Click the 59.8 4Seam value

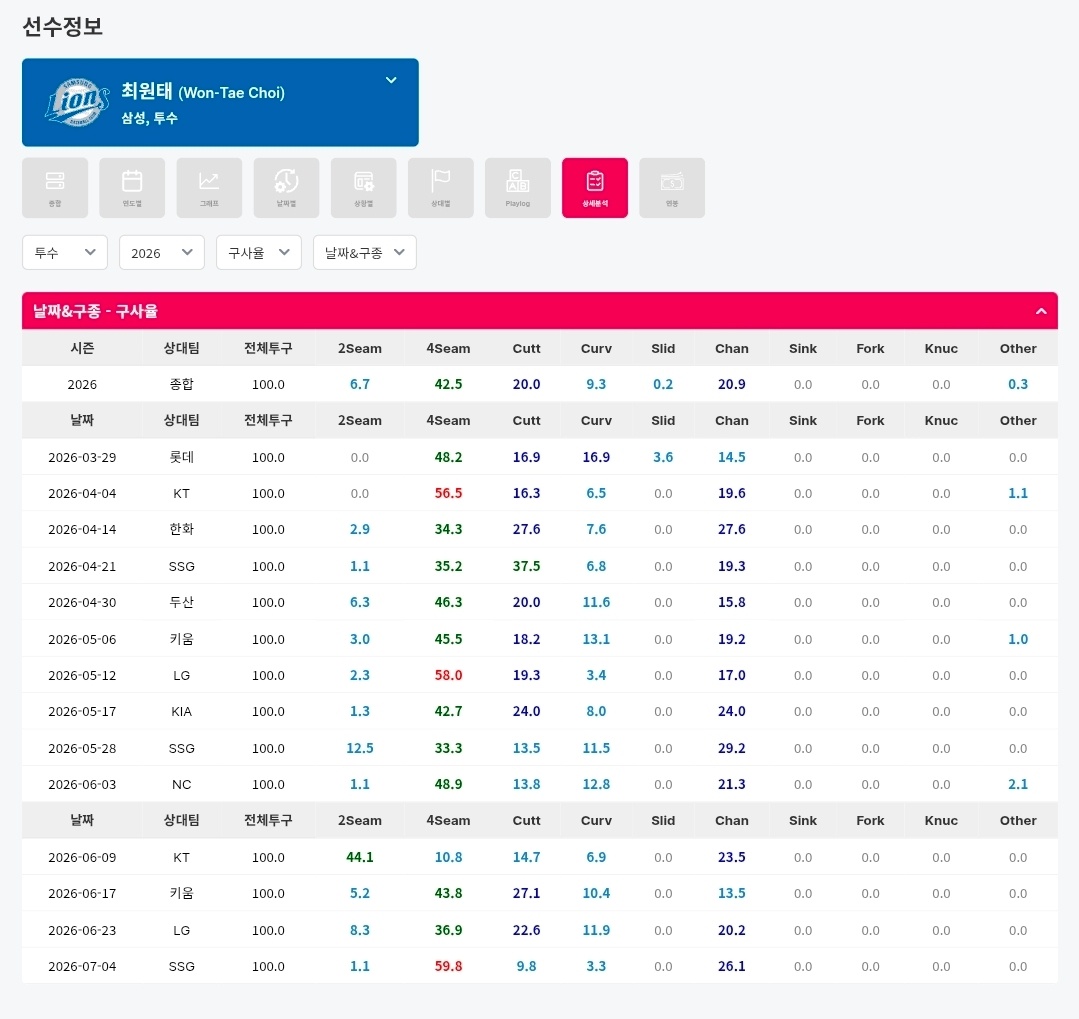(x=448, y=966)
